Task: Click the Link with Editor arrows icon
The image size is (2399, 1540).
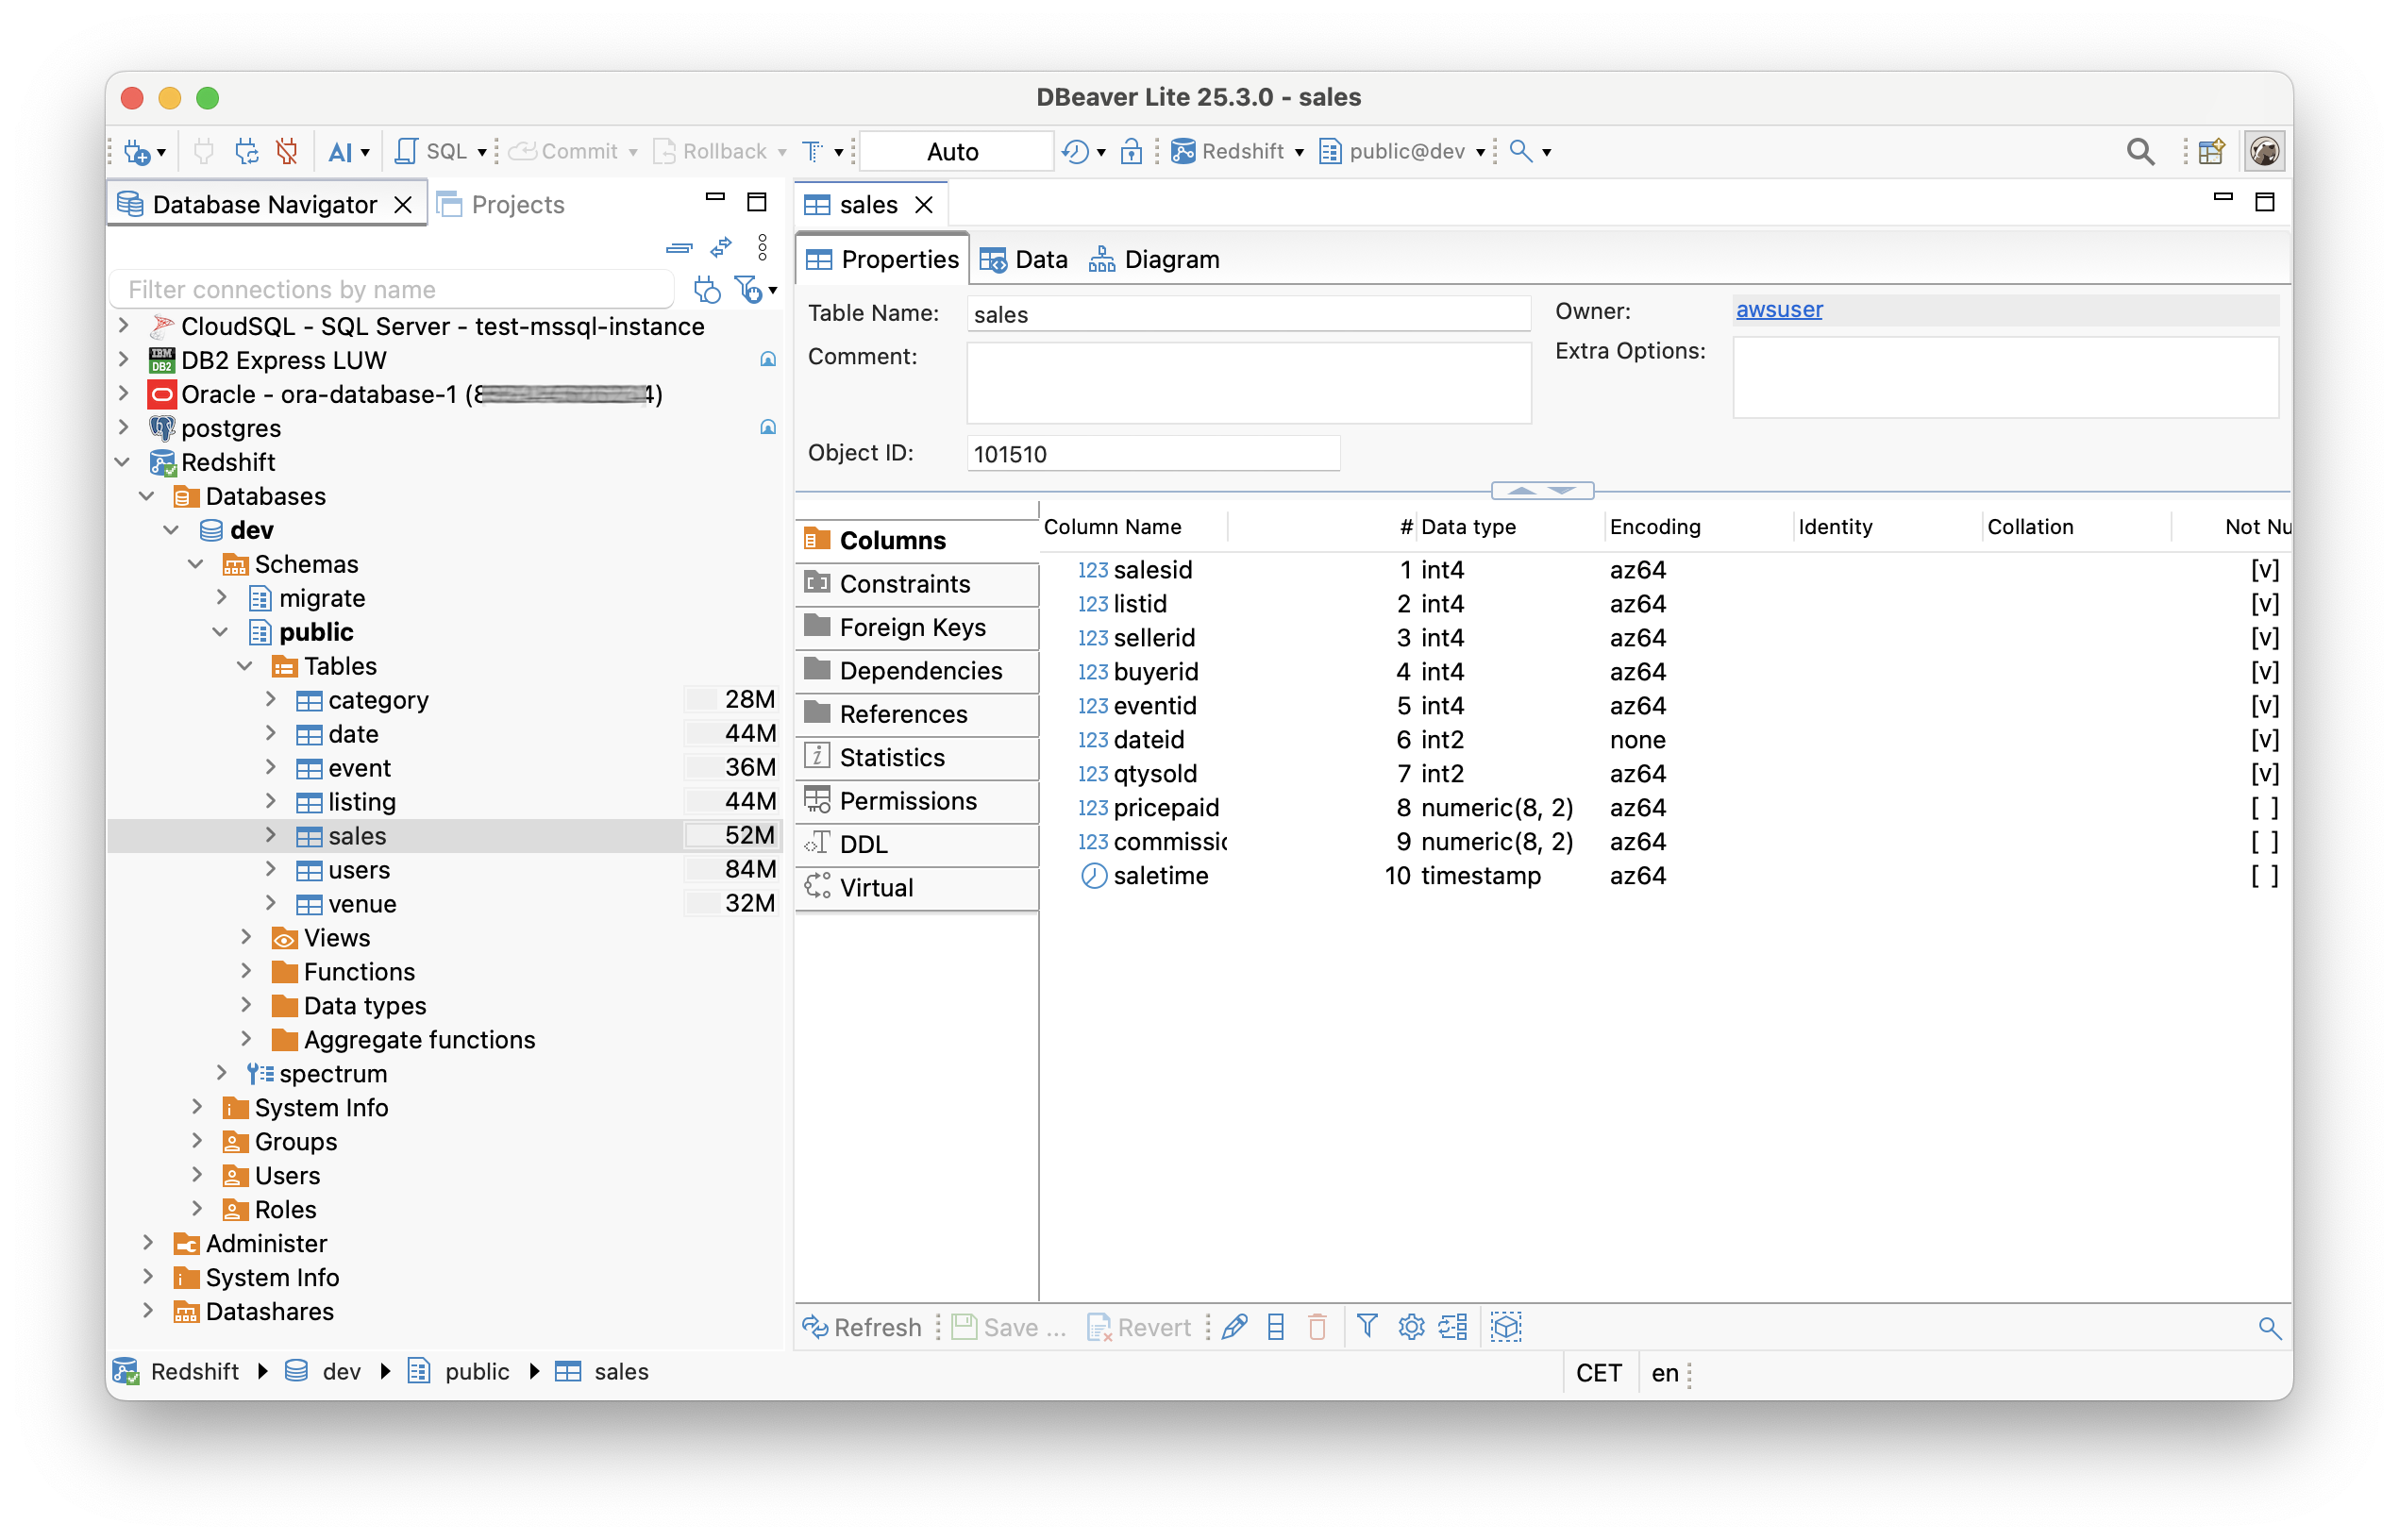Action: (721, 247)
